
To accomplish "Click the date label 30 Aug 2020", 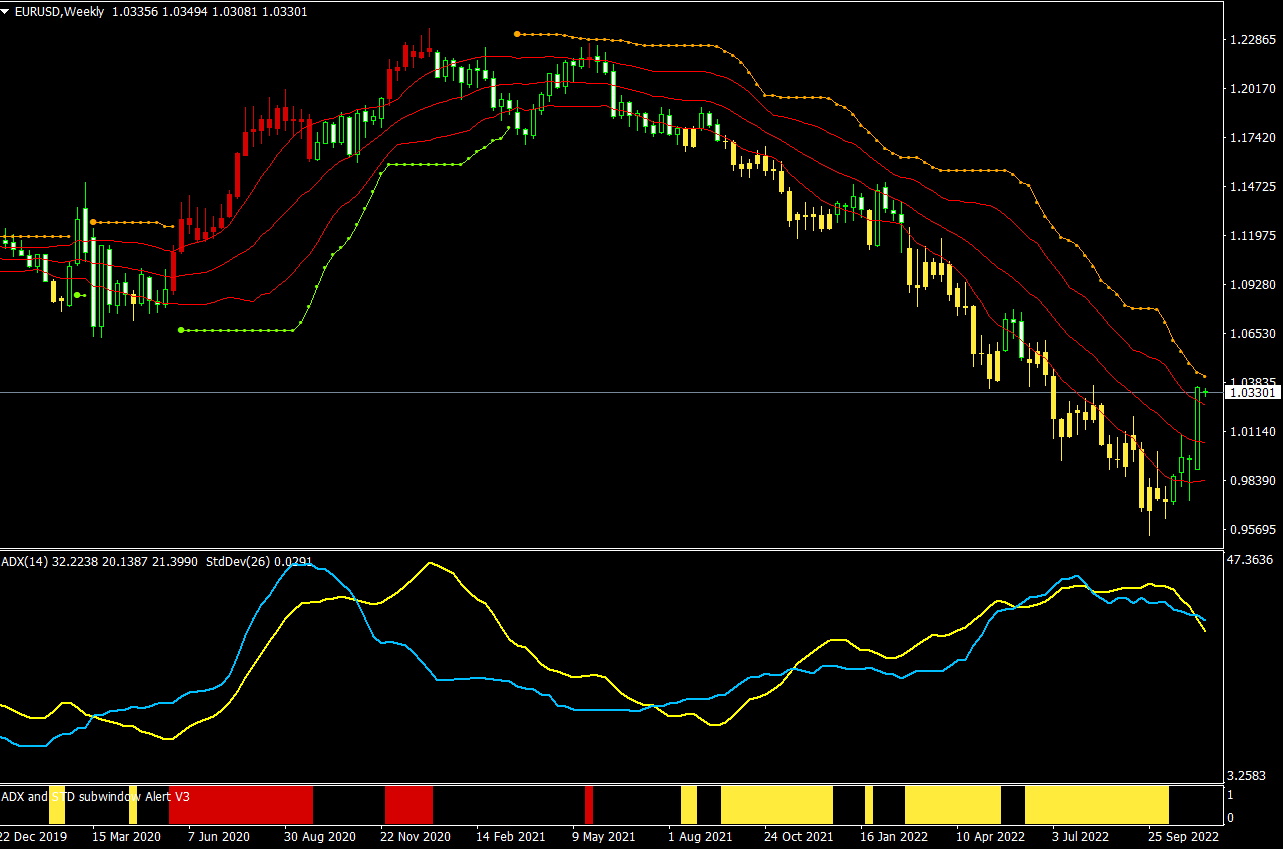I will pyautogui.click(x=320, y=836).
